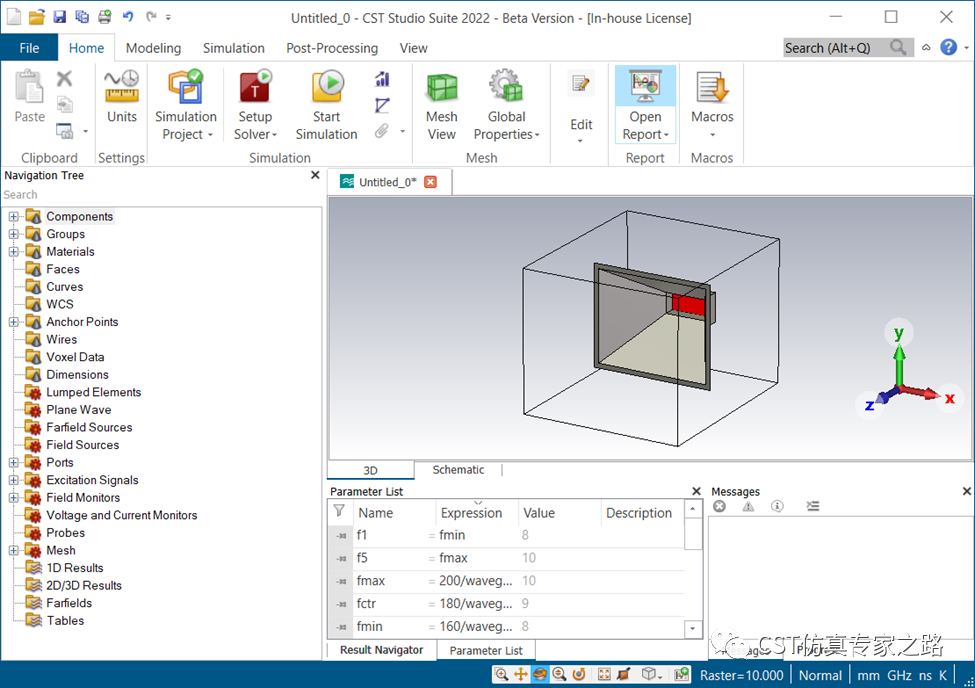
Task: Click the screenshot capture icon in Clipboard group
Action: 65,131
